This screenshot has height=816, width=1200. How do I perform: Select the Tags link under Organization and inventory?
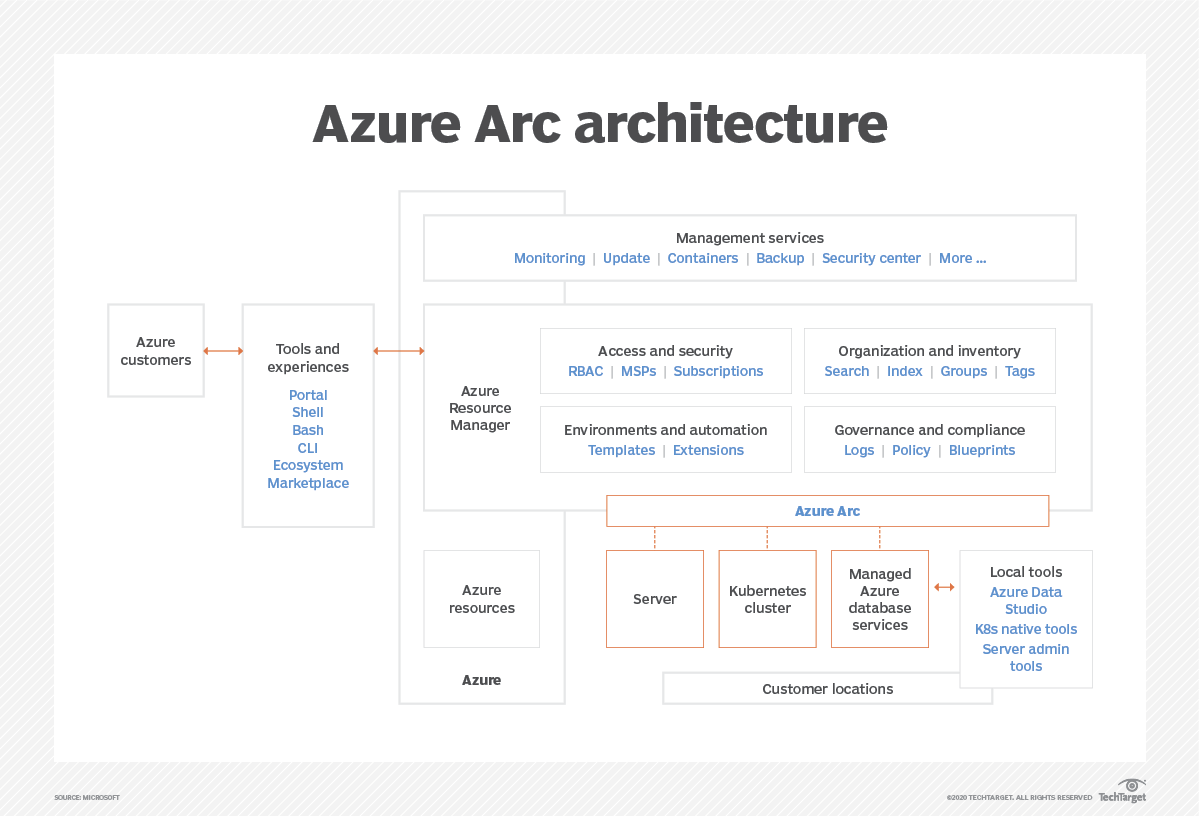[1020, 371]
